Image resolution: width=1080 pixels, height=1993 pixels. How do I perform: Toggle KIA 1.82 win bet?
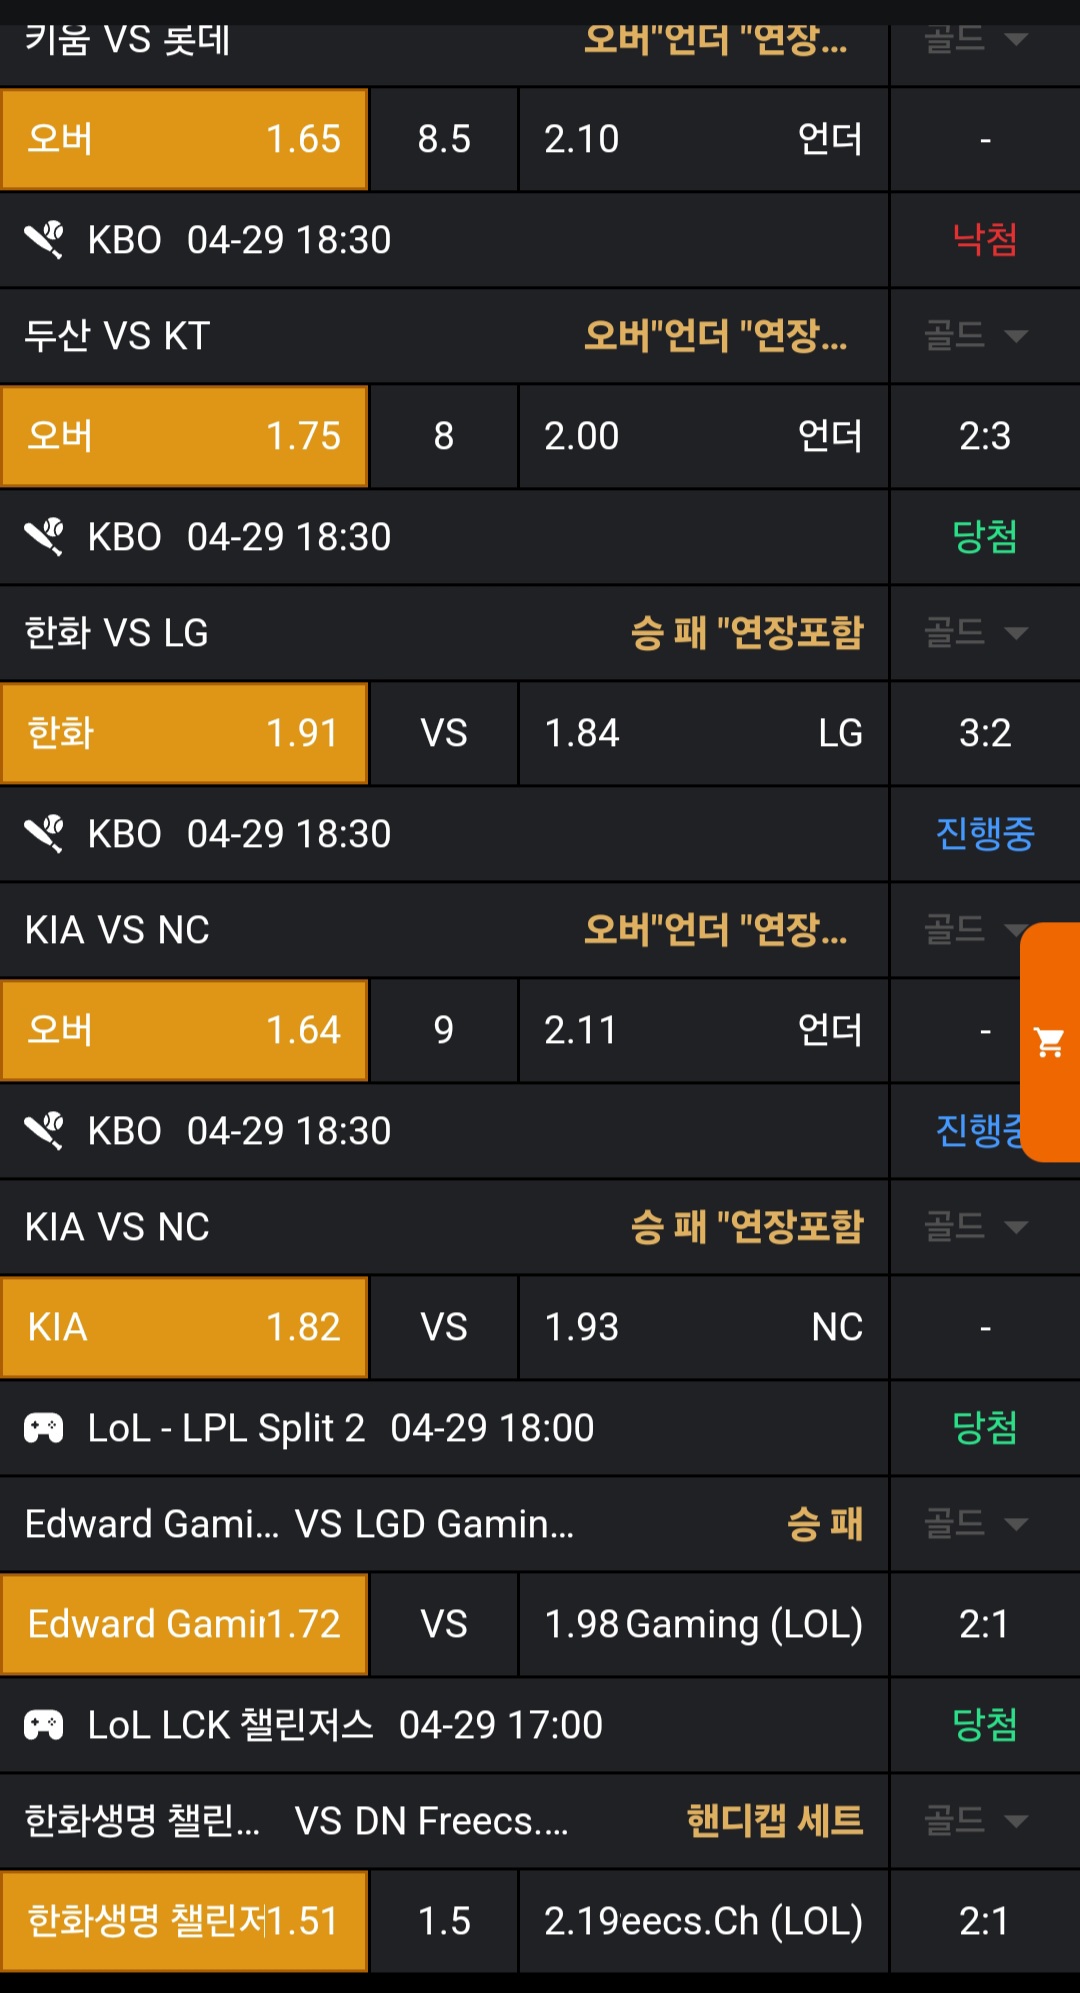(185, 1327)
